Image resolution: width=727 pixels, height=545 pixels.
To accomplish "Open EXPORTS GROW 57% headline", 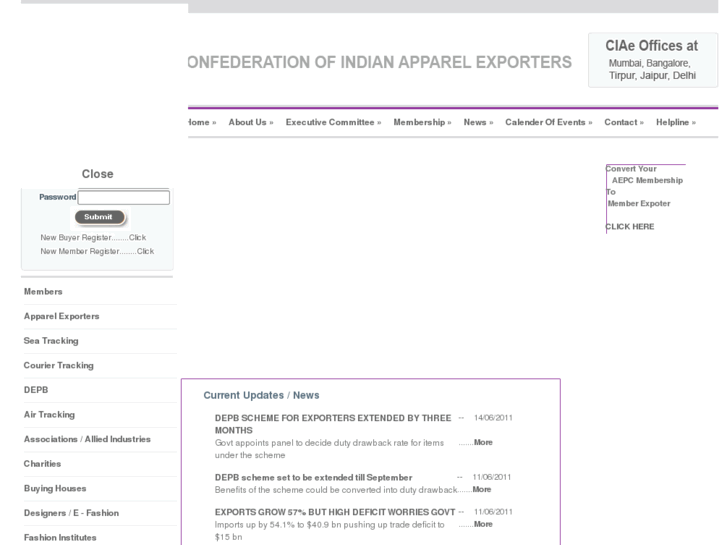I will click(335, 512).
